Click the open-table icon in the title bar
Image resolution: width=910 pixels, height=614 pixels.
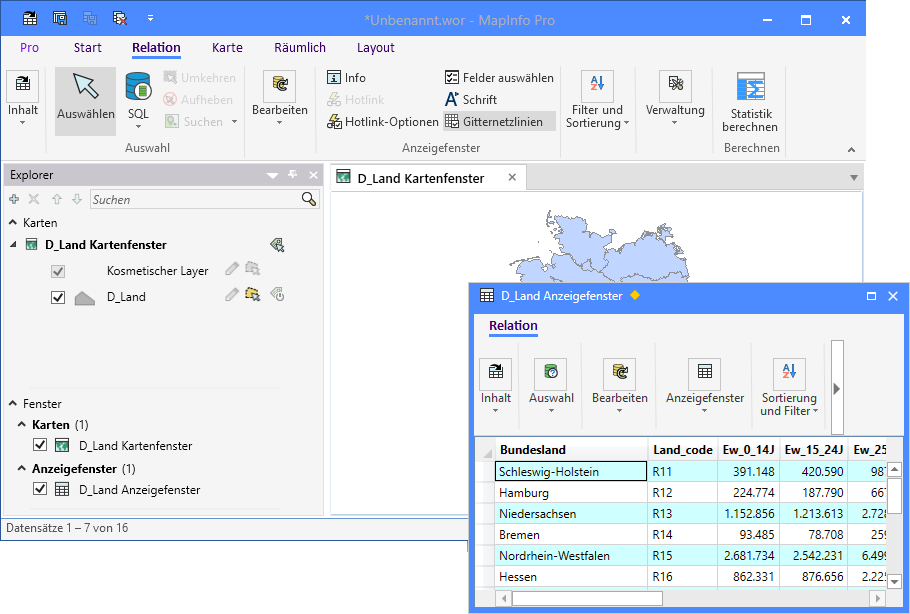coord(30,19)
